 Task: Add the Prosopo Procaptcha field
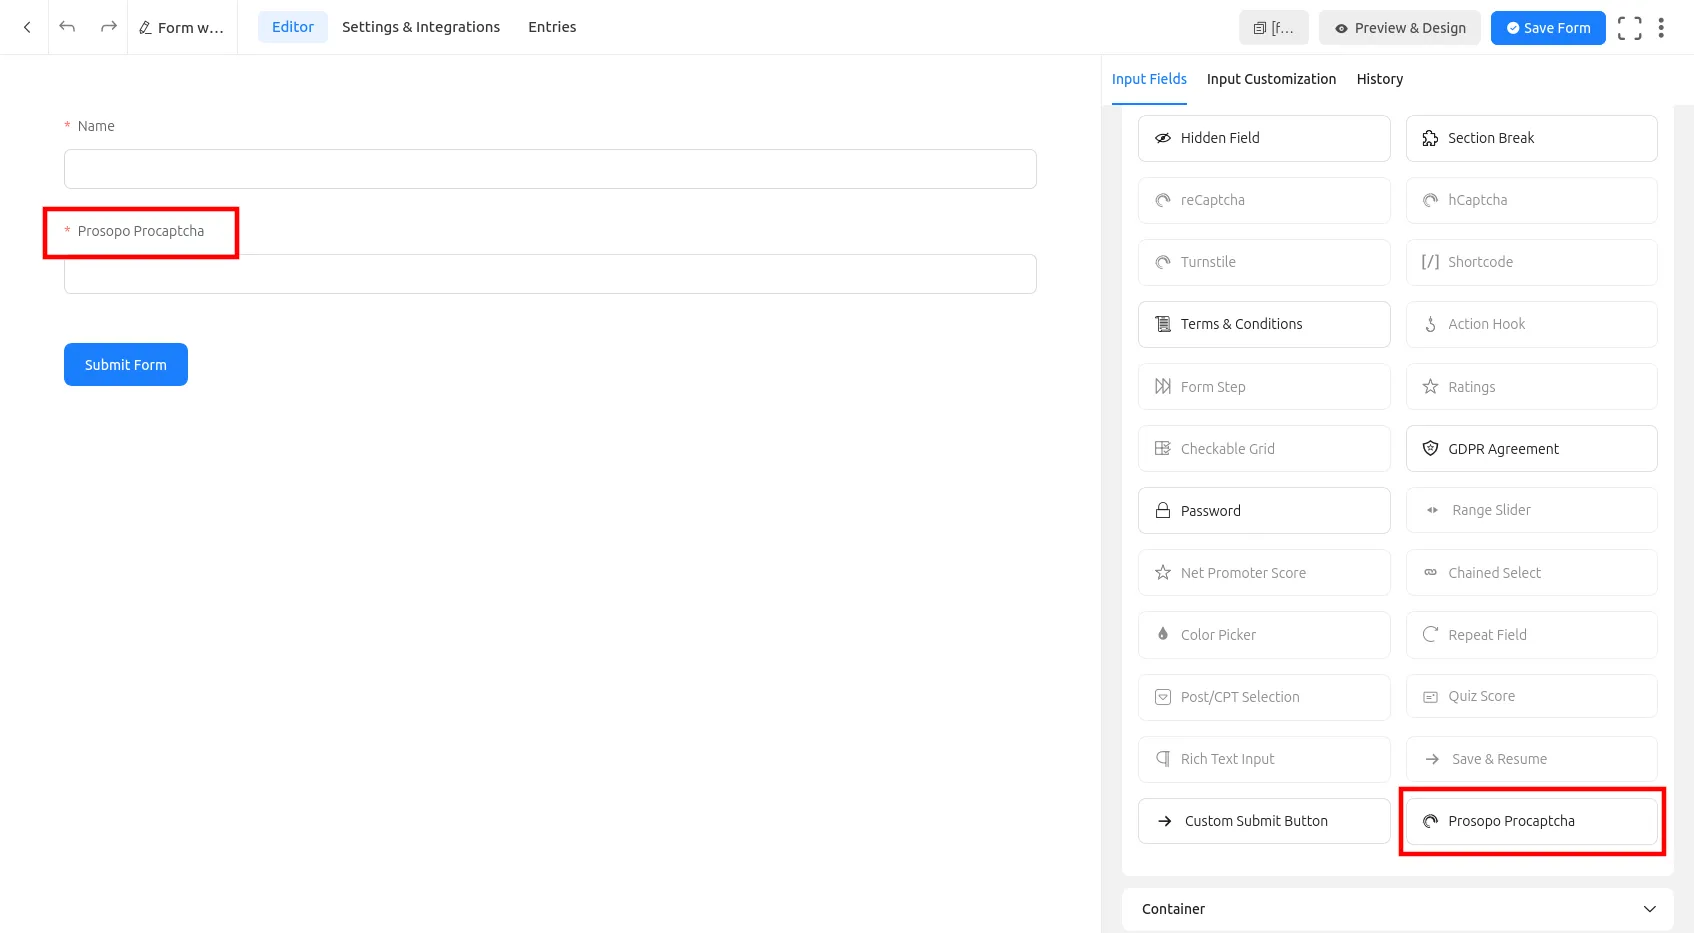click(1531, 821)
